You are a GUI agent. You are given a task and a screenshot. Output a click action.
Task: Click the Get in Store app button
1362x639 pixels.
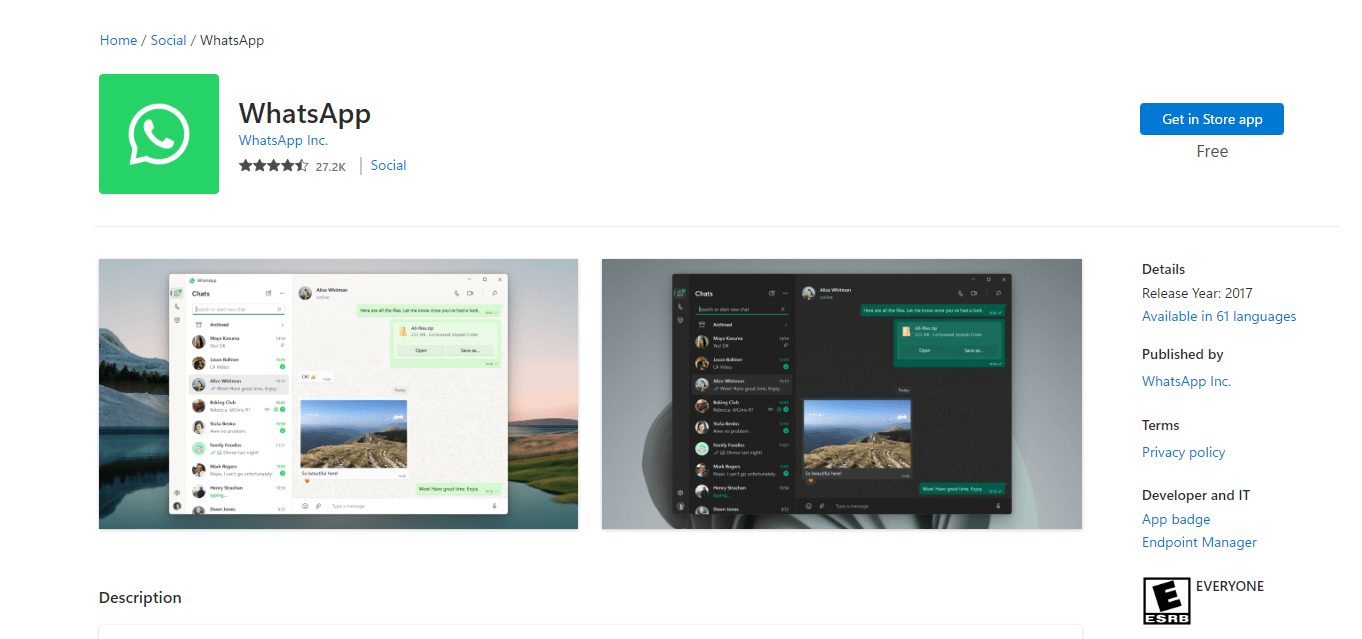[x=1211, y=119]
